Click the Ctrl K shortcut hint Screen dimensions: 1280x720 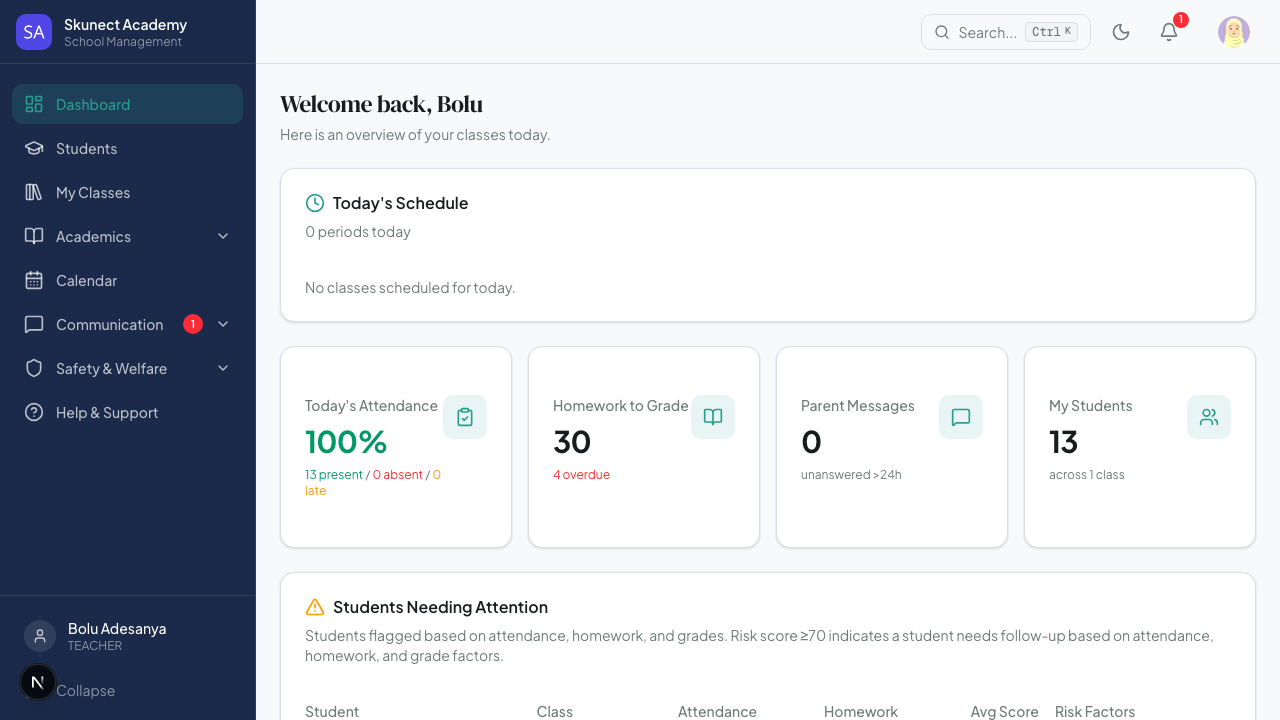click(1051, 32)
